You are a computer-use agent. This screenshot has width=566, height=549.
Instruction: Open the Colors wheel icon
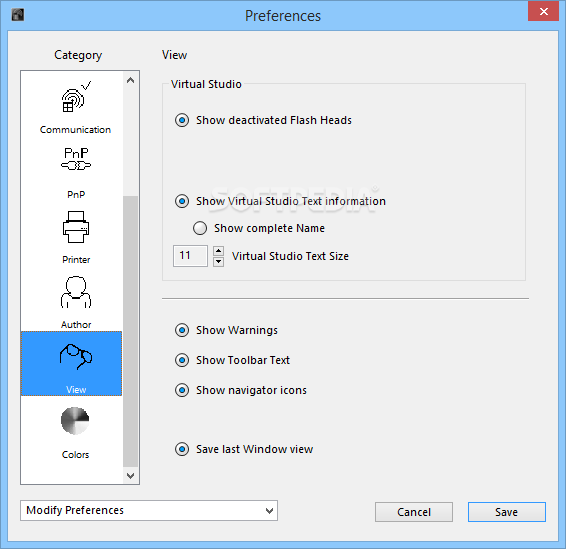point(75,421)
